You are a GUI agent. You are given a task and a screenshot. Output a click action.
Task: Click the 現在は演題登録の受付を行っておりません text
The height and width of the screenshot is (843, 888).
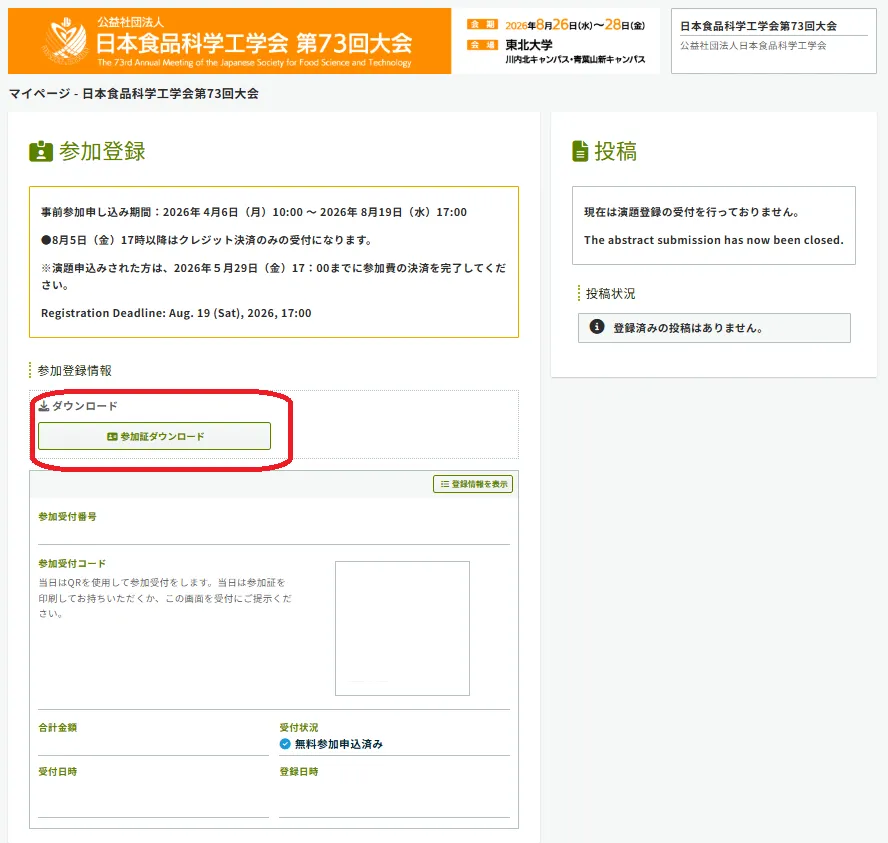coord(692,212)
